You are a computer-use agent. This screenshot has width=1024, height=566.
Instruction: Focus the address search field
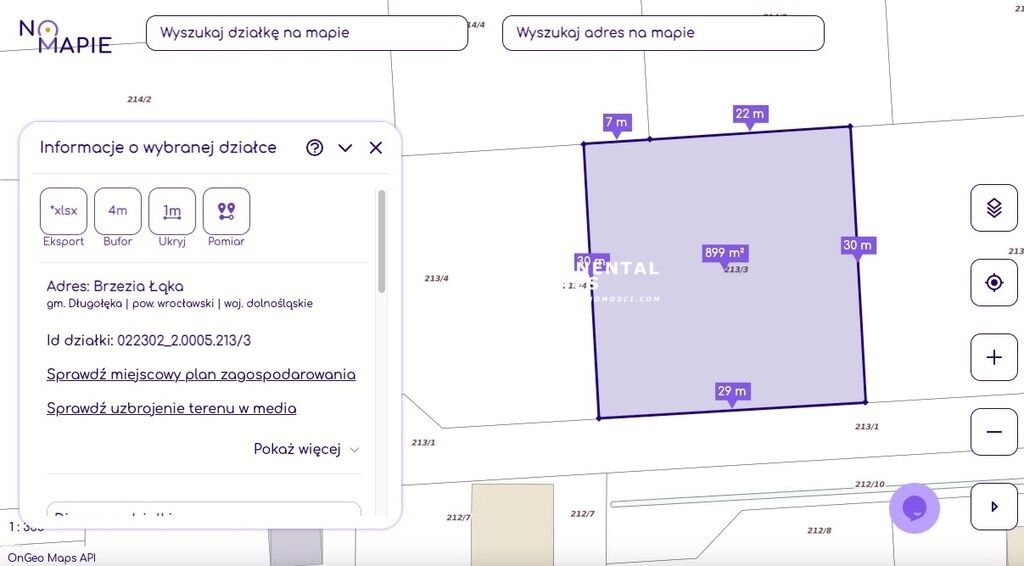662,33
